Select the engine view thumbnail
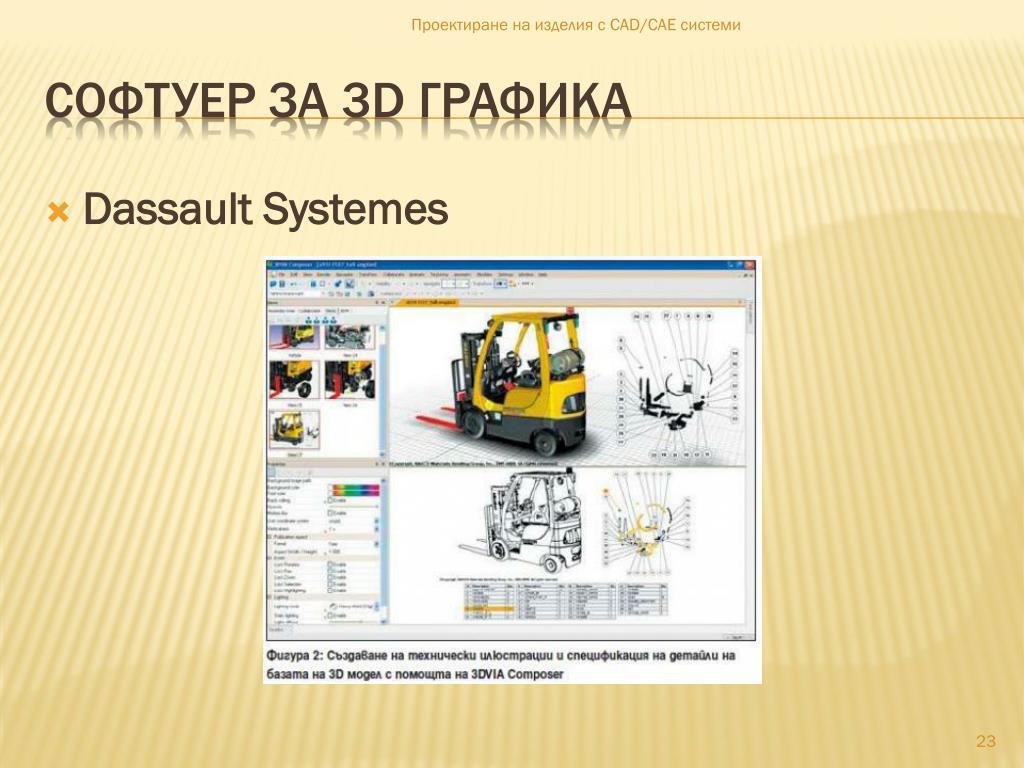 click(x=349, y=337)
